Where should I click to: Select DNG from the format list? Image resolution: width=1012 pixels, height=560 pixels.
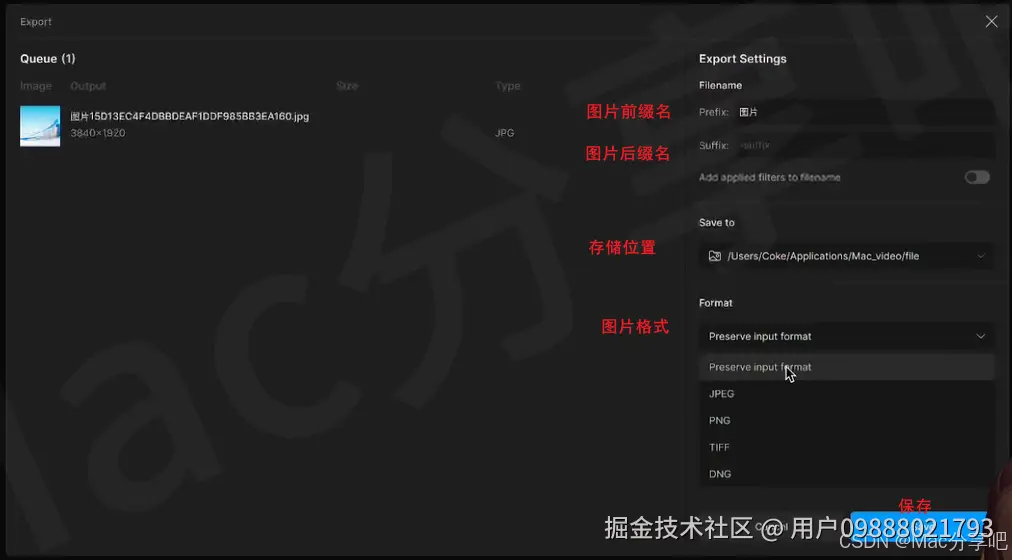(x=846, y=474)
